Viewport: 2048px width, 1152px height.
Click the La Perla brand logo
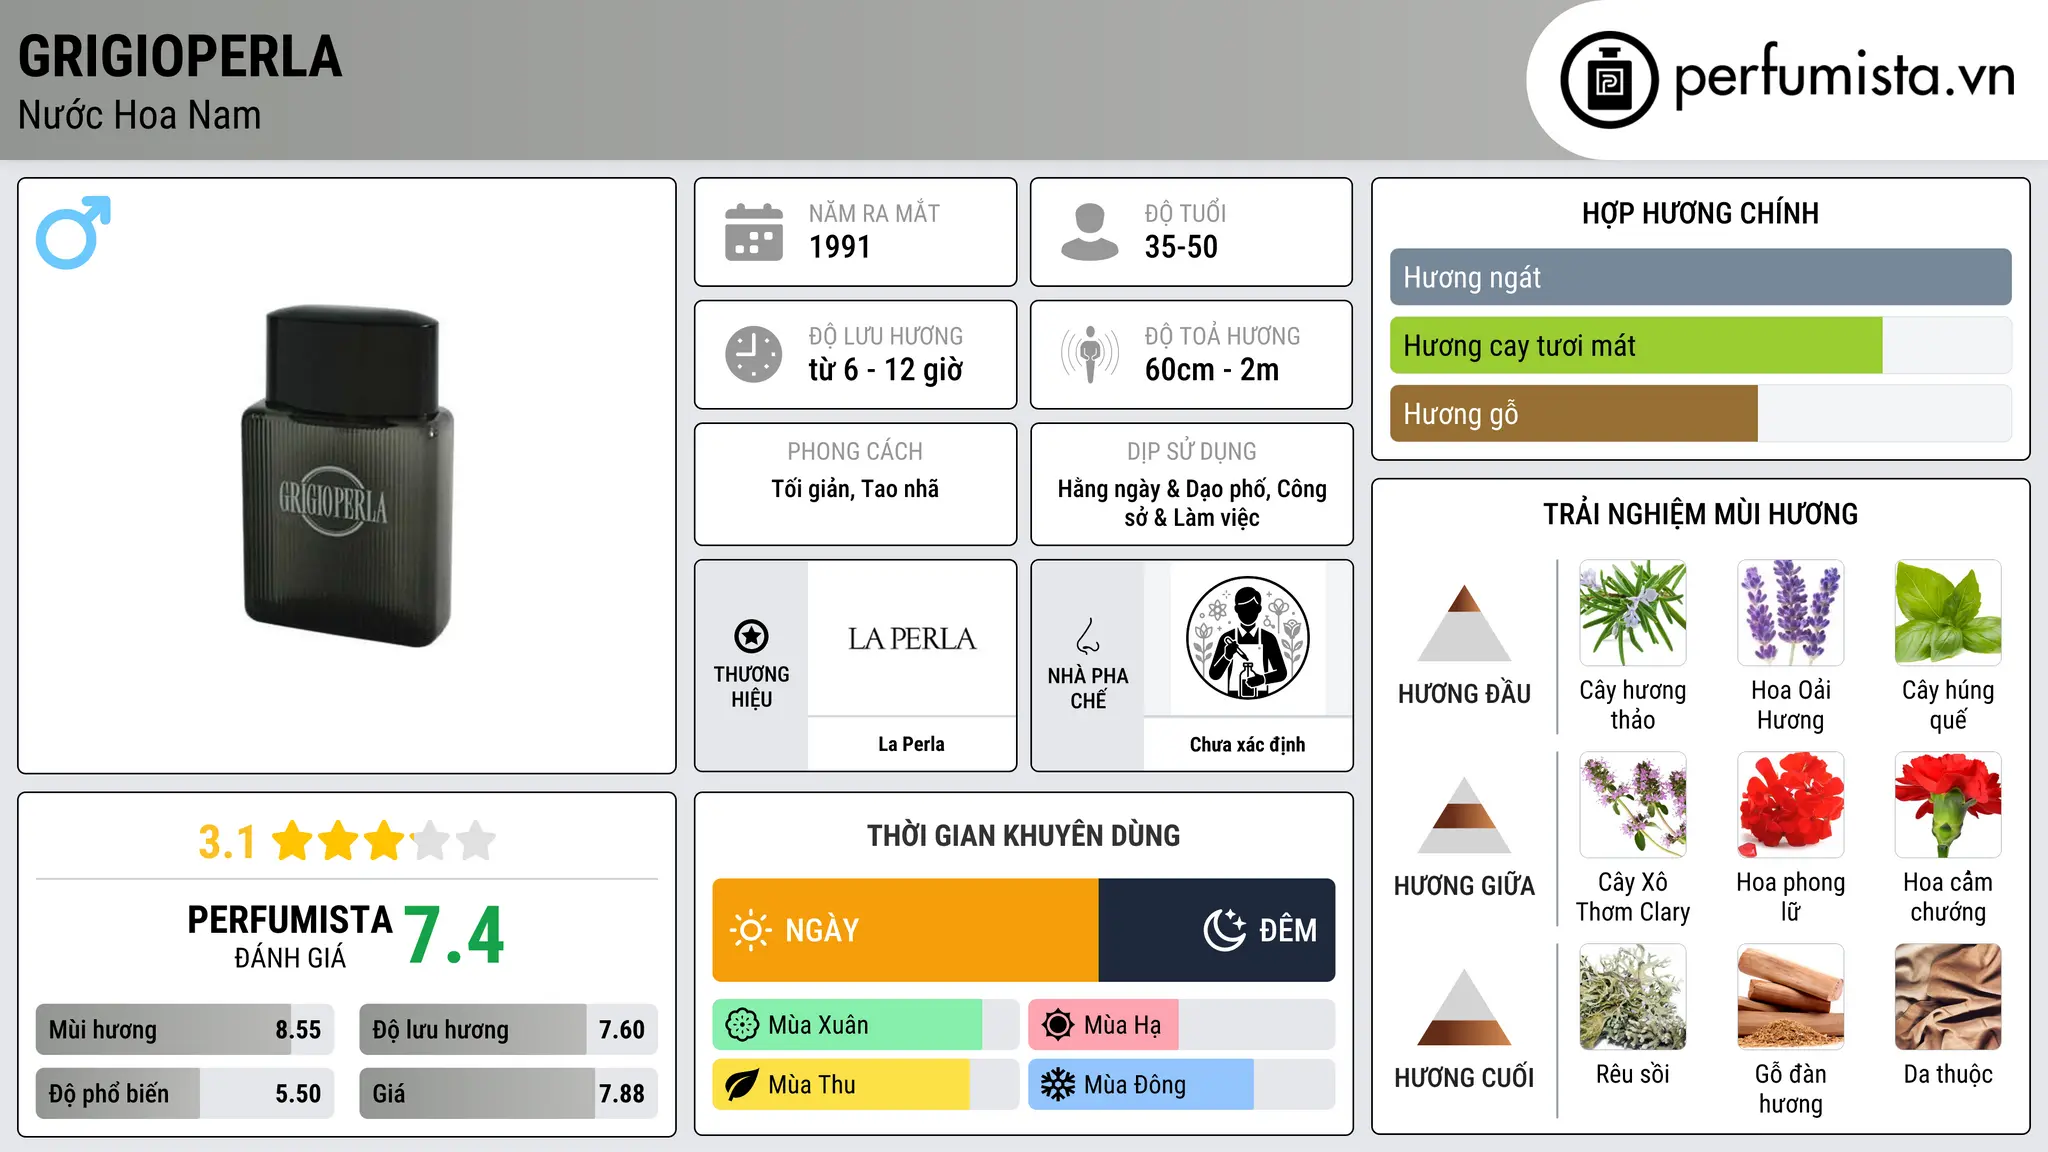[911, 638]
